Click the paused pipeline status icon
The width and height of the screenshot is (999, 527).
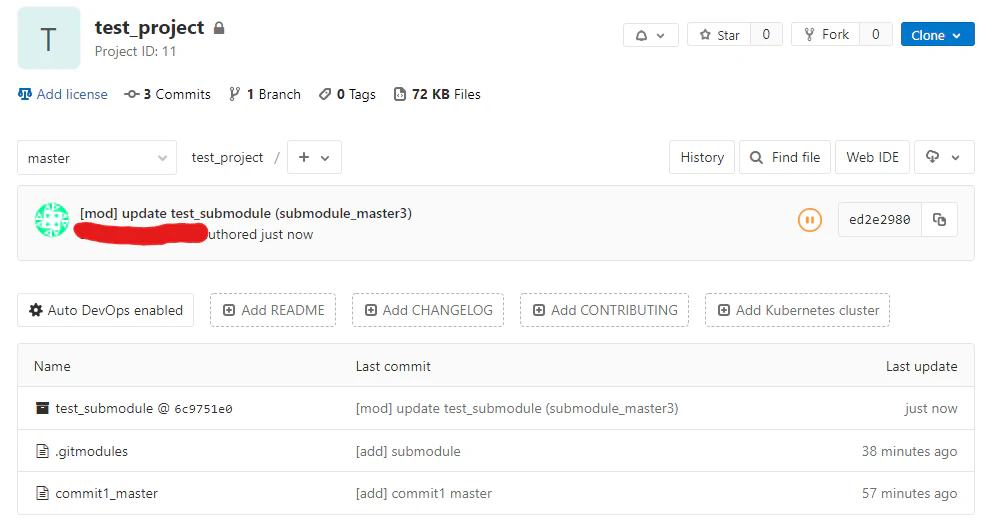point(810,220)
